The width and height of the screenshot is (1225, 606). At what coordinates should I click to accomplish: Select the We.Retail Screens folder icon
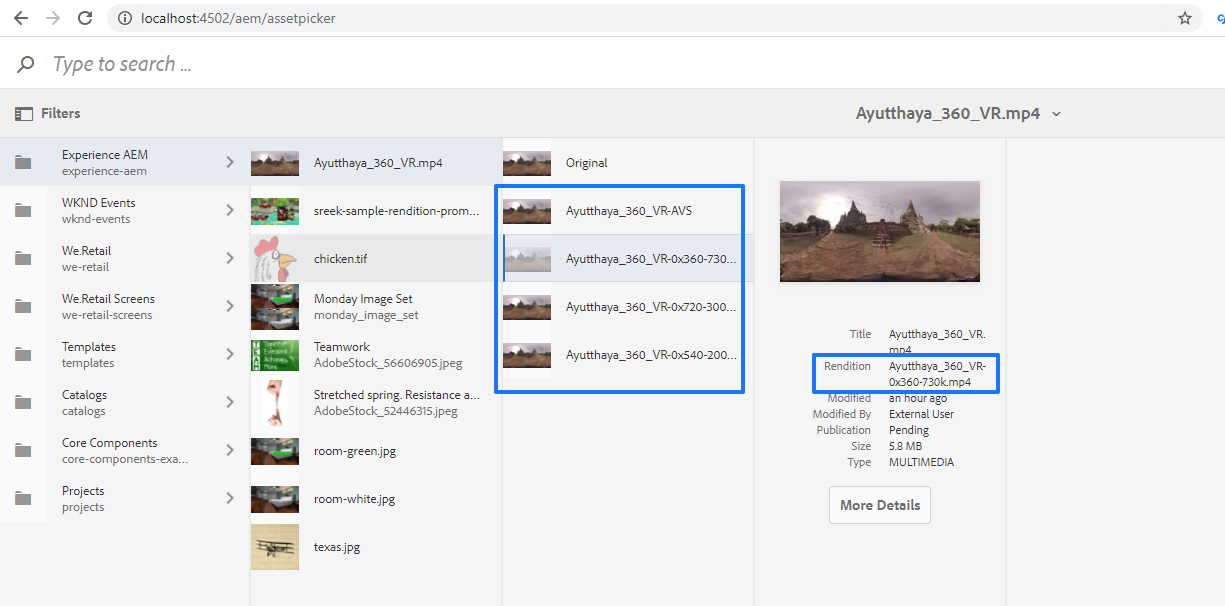[23, 307]
